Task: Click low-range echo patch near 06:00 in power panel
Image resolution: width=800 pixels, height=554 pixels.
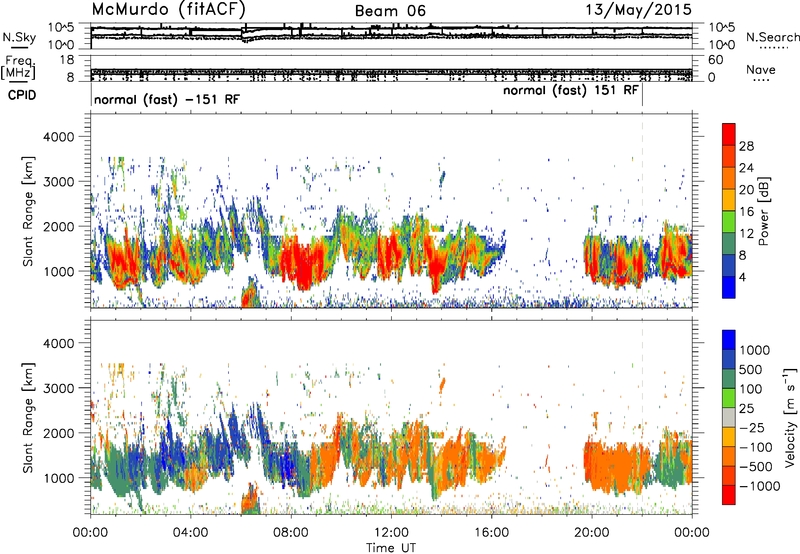Action: (x=250, y=293)
